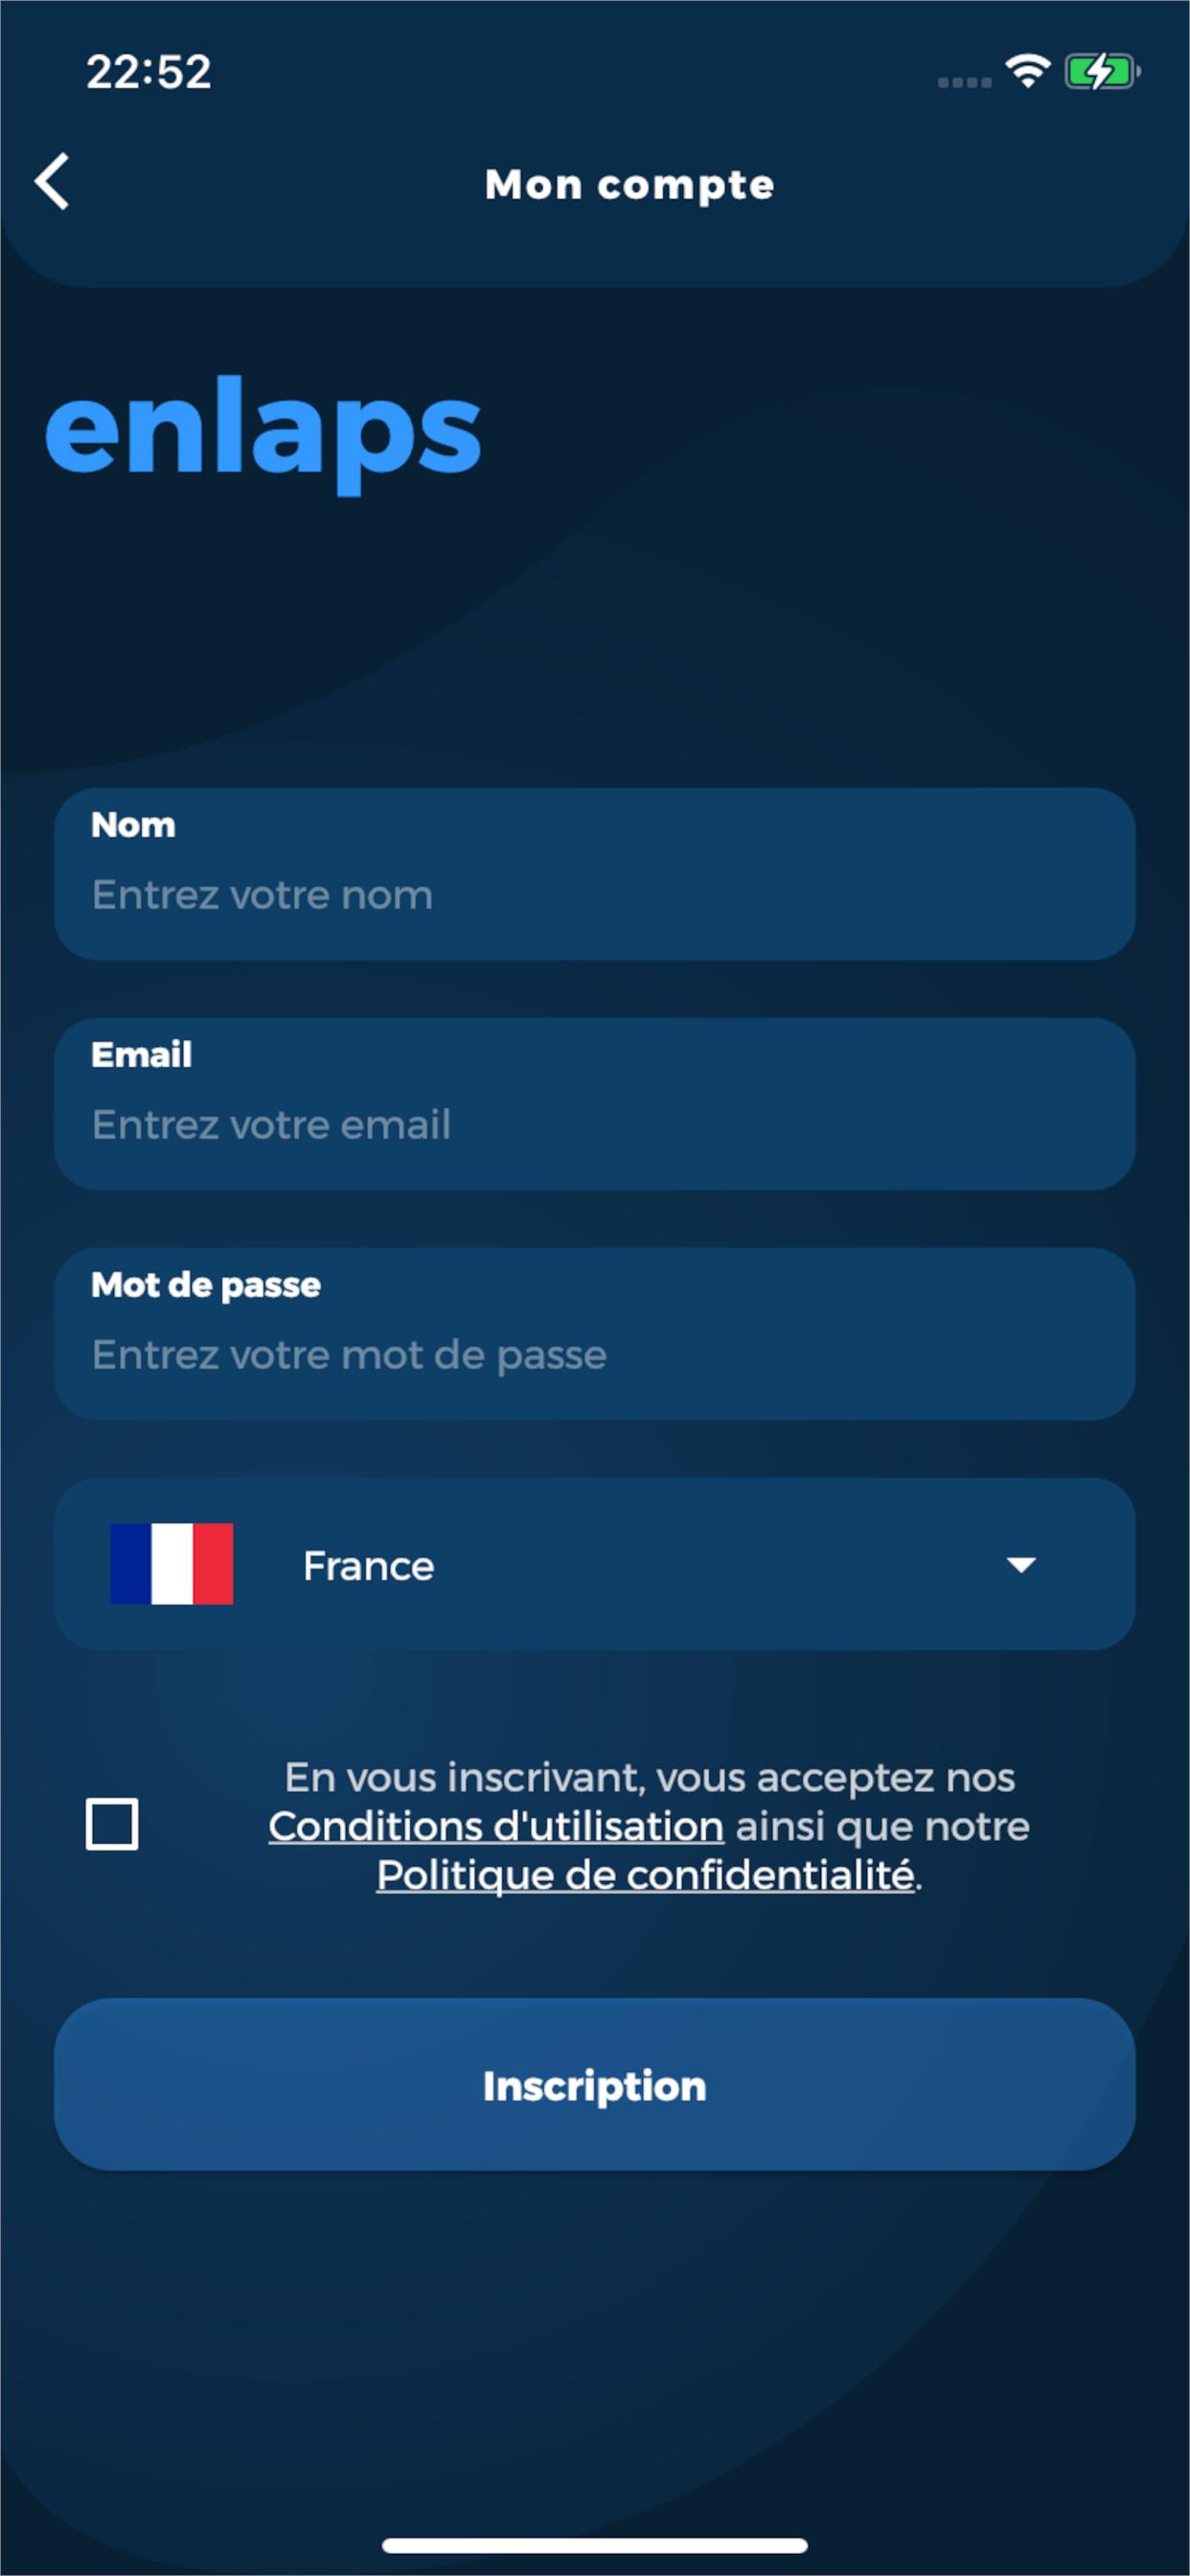Screen dimensions: 1190x2576
Task: Tap the Mon compte header title
Action: [629, 185]
